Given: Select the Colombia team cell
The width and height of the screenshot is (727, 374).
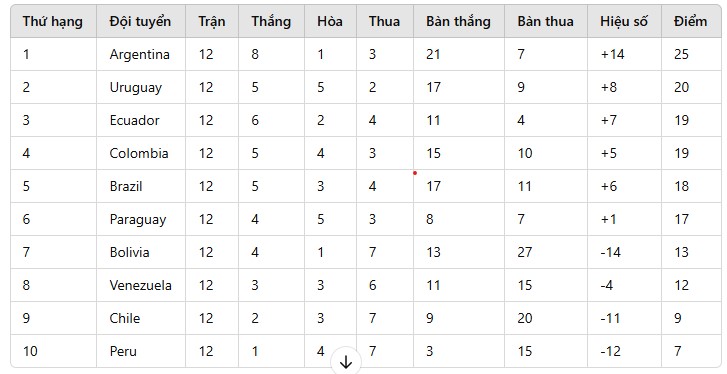Looking at the screenshot, I should click(141, 153).
